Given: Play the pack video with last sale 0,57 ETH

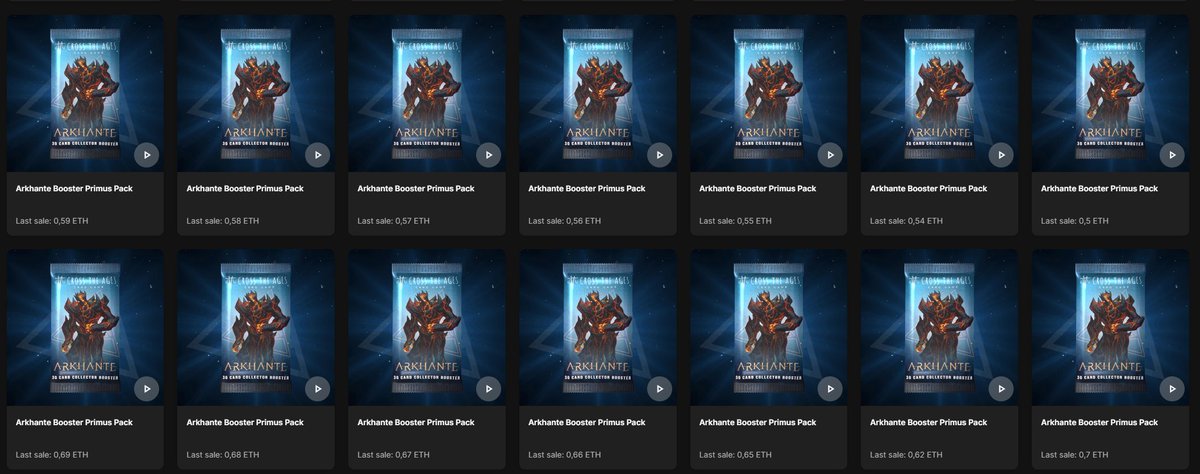Looking at the screenshot, I should (x=488, y=155).
